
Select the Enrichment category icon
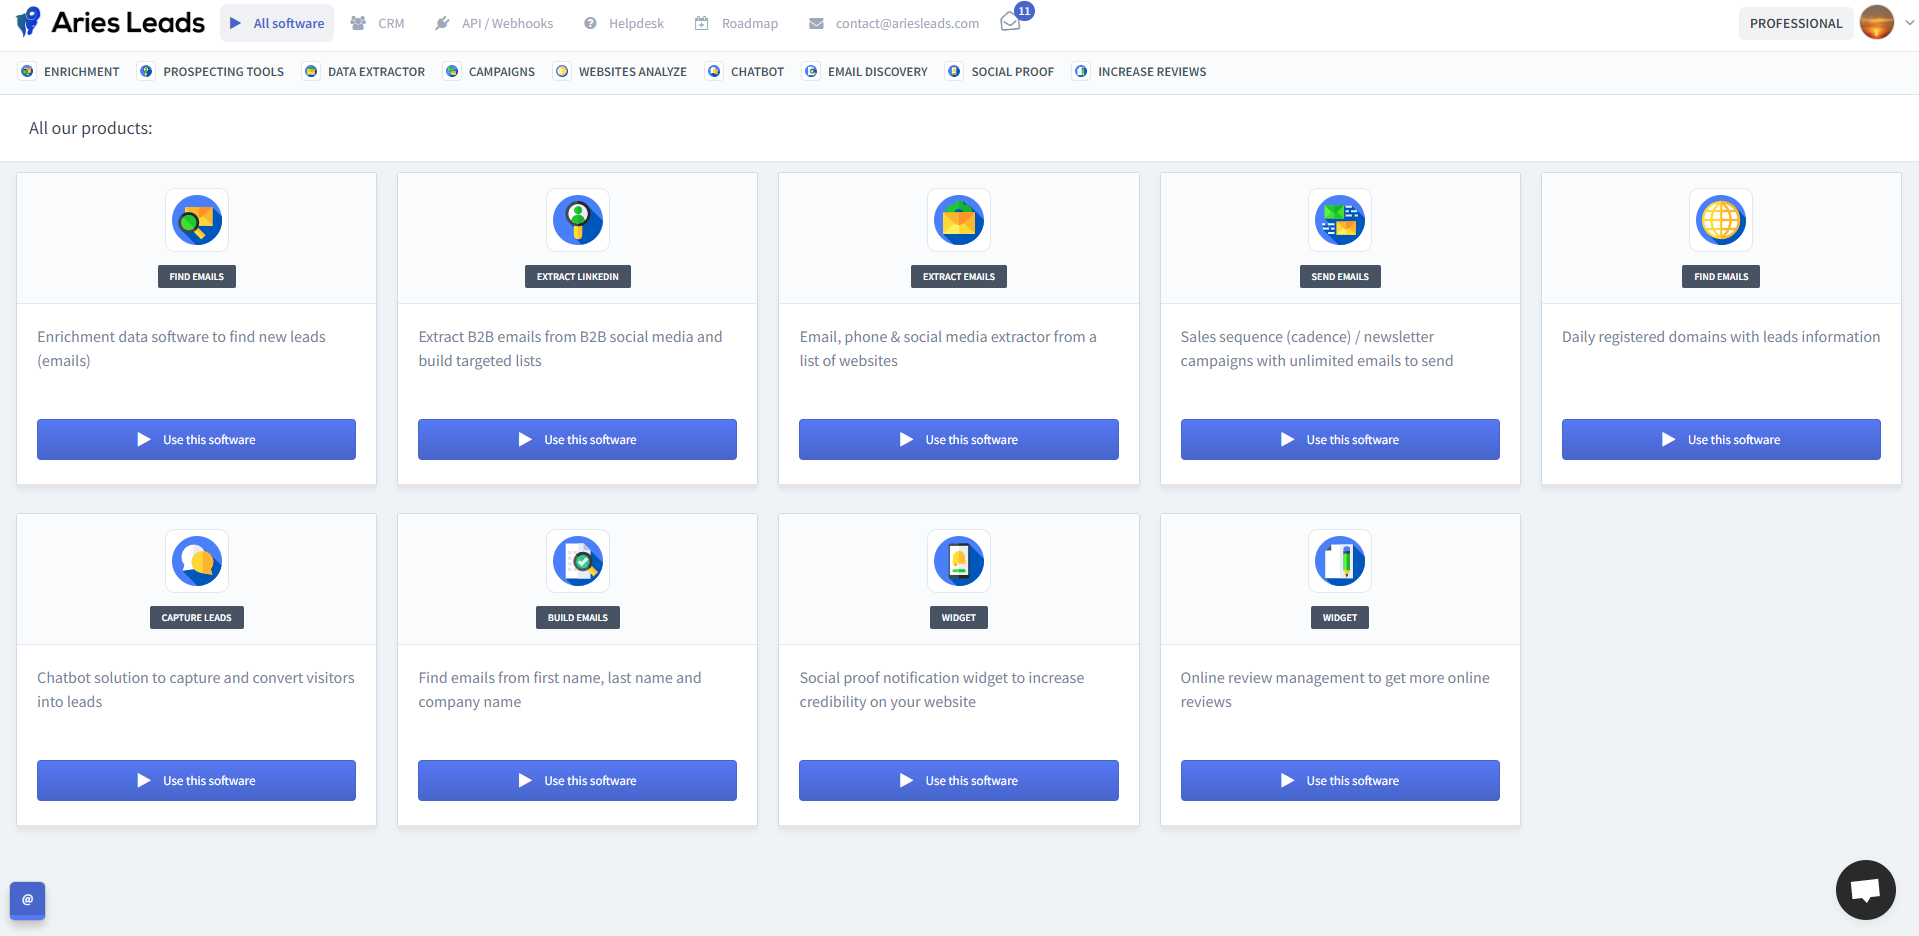click(x=28, y=71)
